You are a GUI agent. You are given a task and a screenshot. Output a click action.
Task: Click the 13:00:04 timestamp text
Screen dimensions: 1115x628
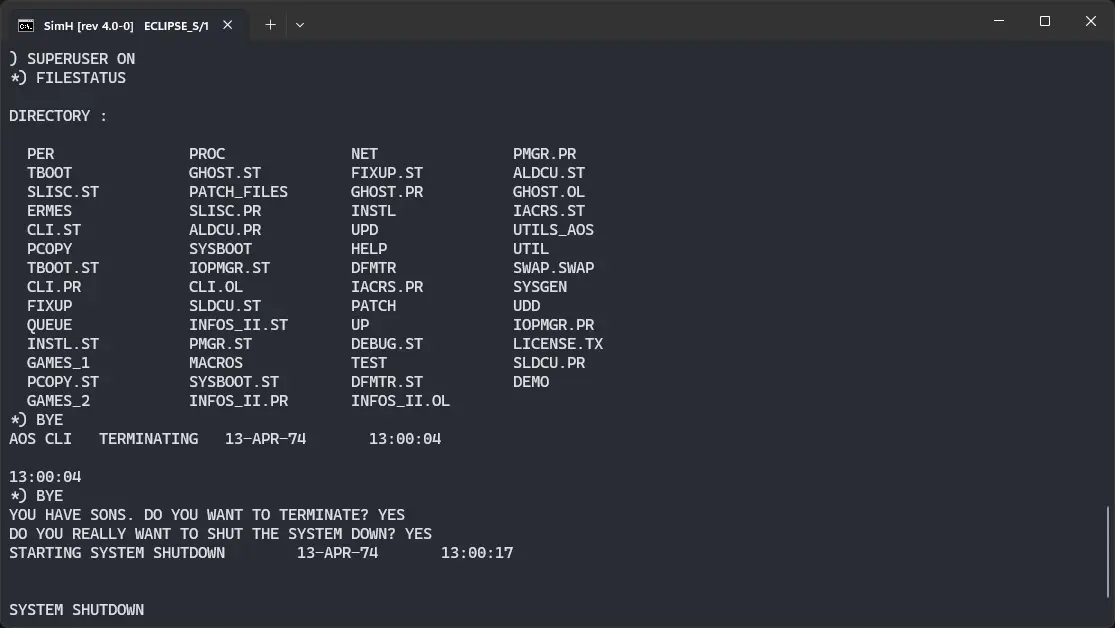(x=44, y=476)
